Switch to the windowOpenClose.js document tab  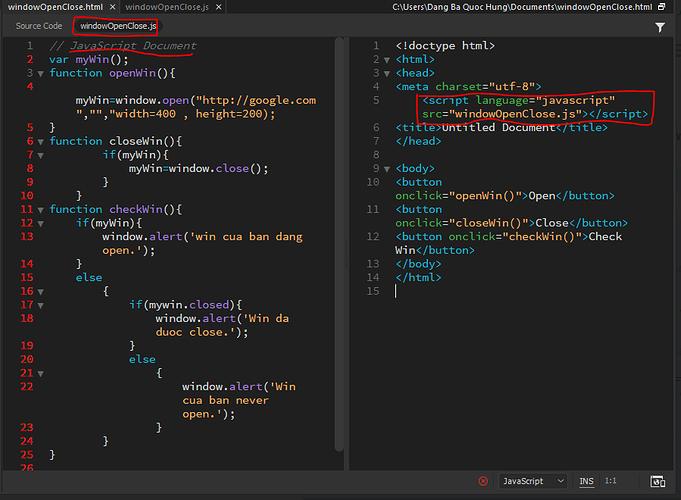pyautogui.click(x=167, y=7)
